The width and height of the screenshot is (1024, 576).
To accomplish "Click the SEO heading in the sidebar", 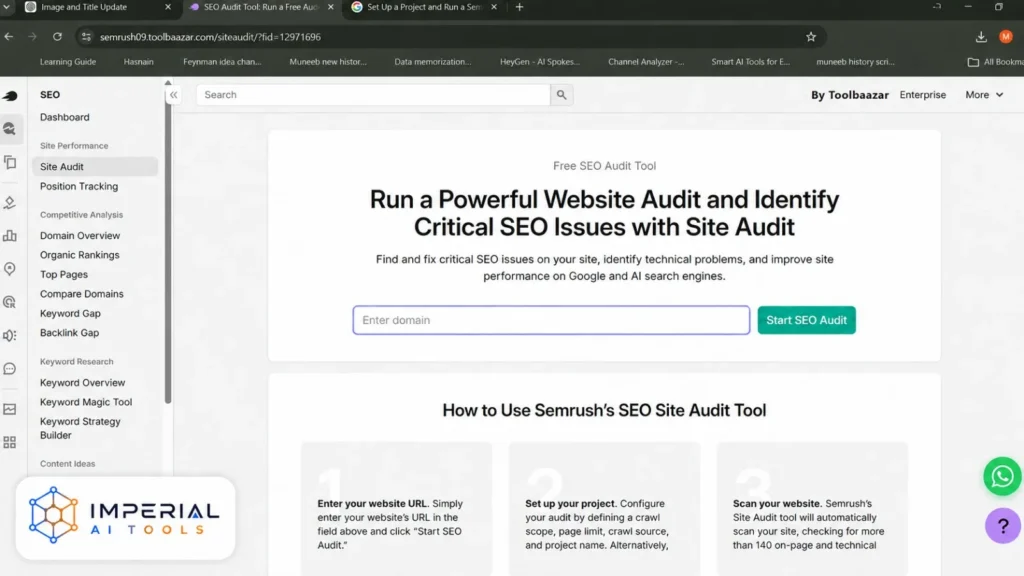I will tap(50, 95).
